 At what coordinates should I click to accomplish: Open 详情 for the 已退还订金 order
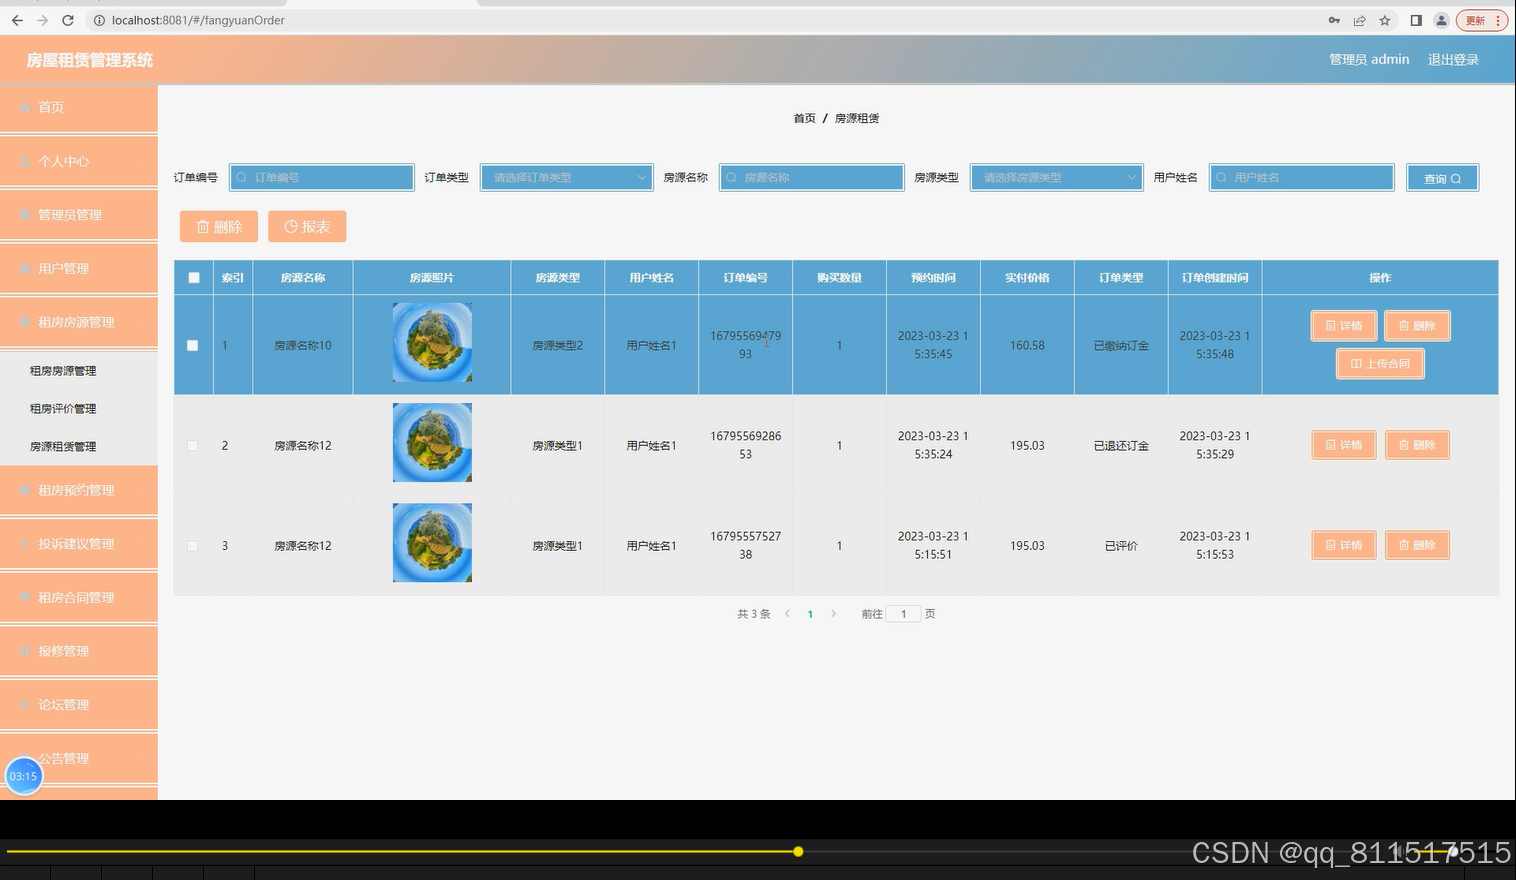(1344, 445)
